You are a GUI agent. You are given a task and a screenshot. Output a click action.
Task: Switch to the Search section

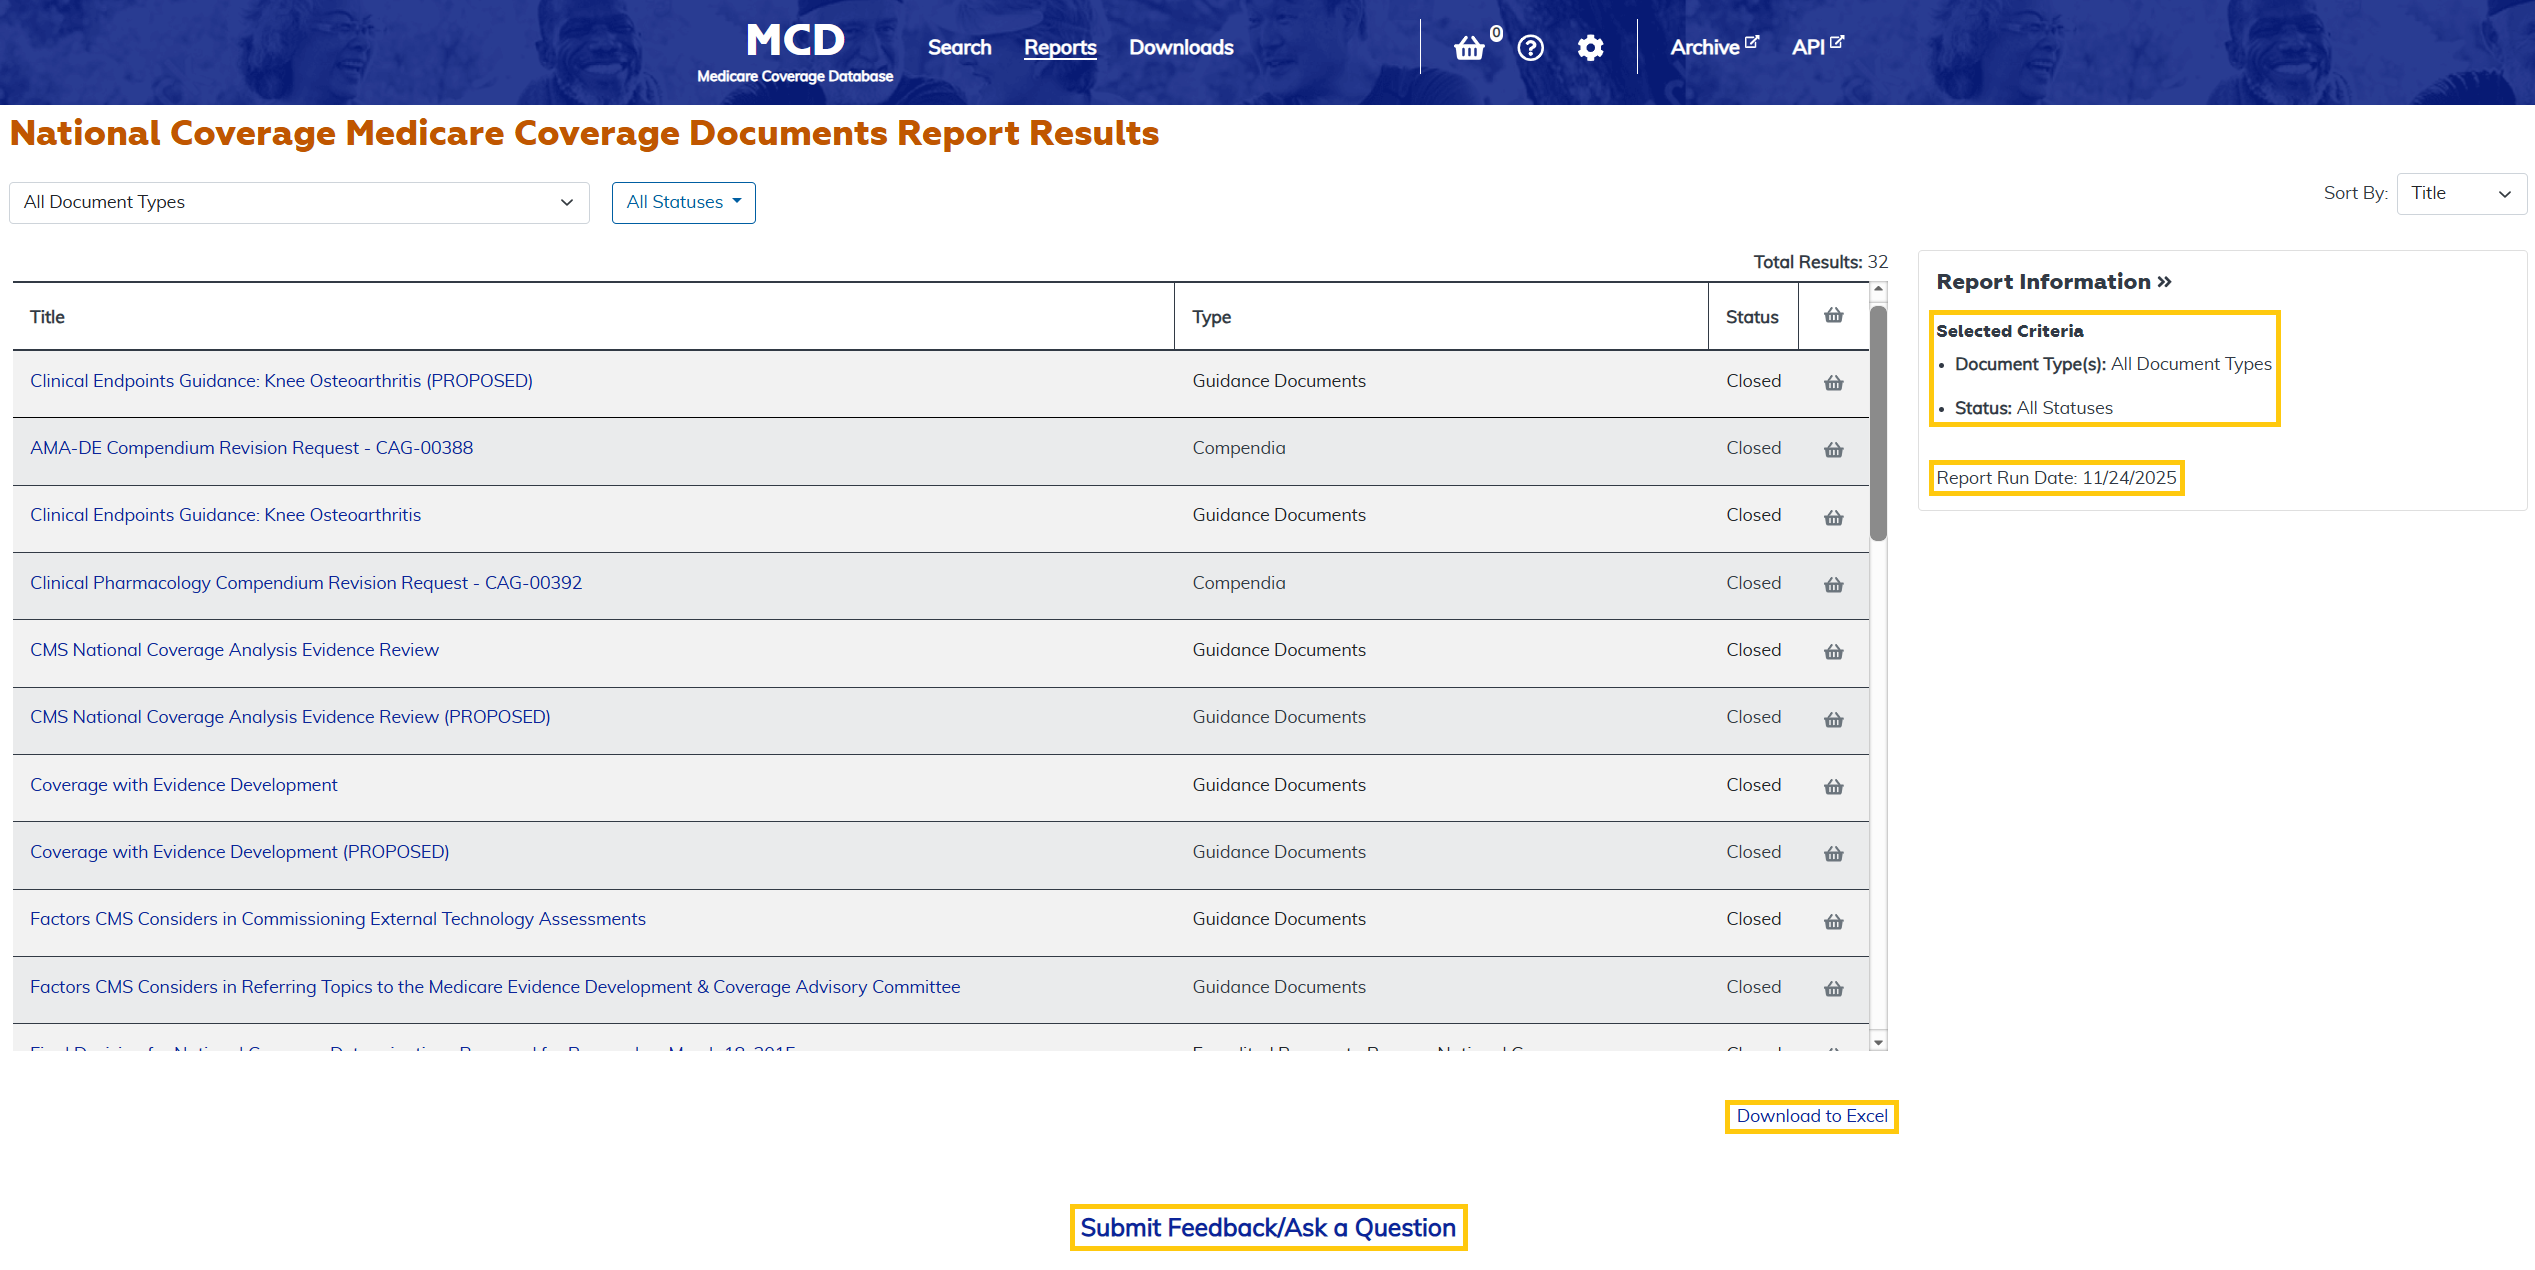point(958,47)
